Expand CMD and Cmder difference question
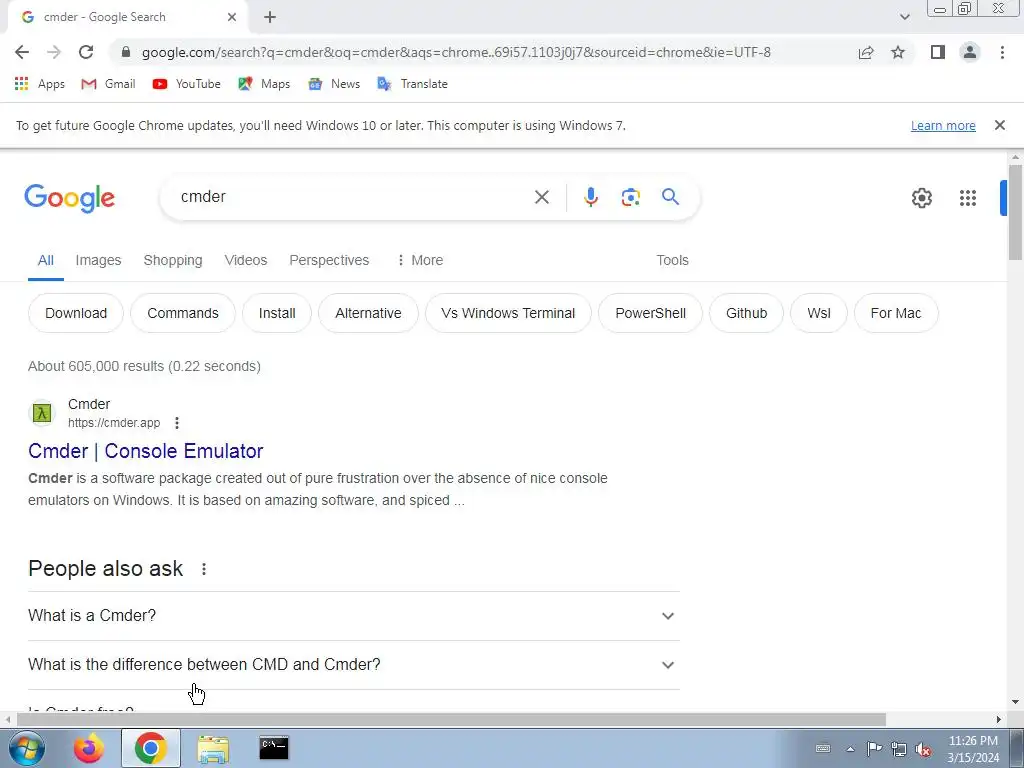 click(x=354, y=665)
